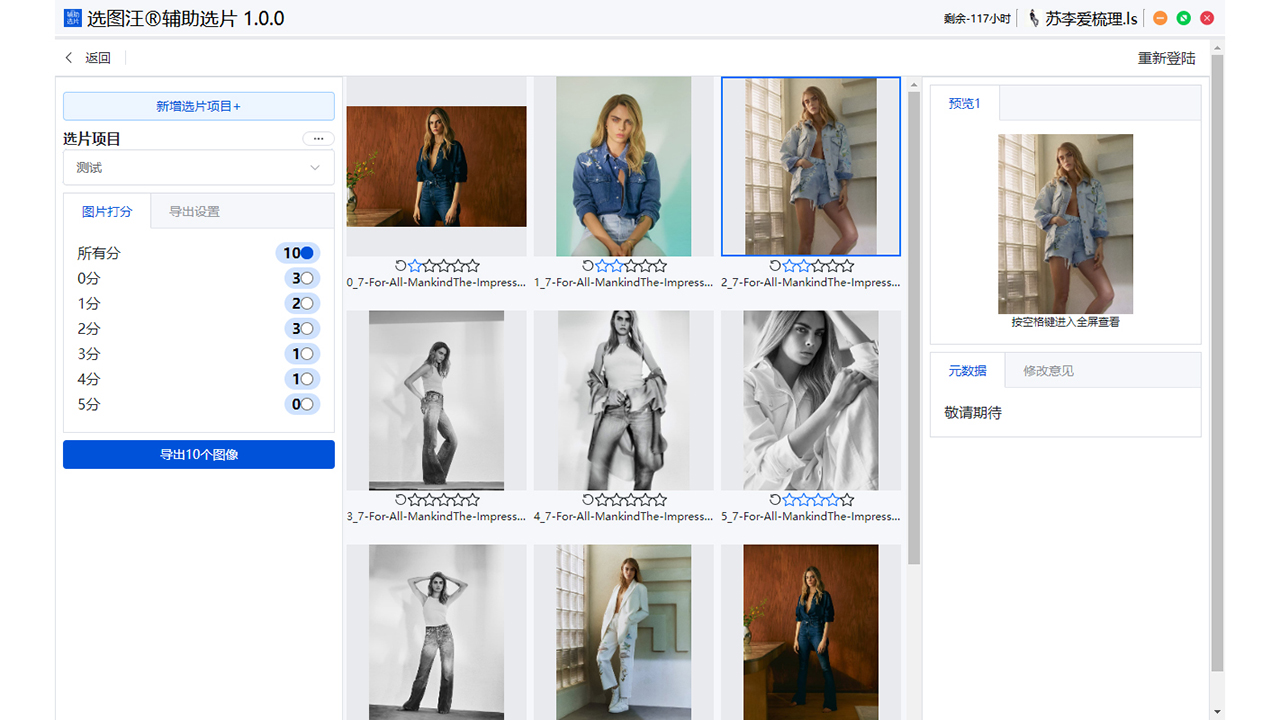Open the three-dot menu beside 选片项目
Viewport: 1280px width, 720px height.
318,139
